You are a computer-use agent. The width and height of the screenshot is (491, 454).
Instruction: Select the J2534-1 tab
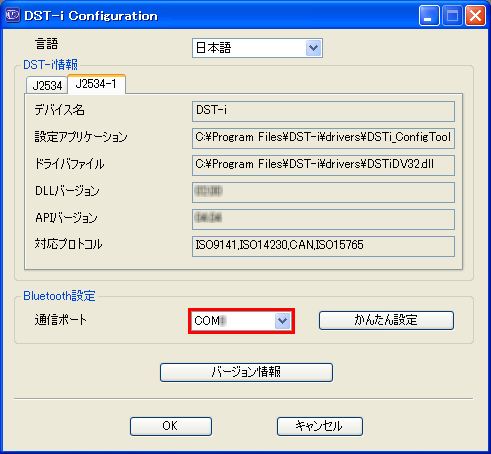point(96,84)
